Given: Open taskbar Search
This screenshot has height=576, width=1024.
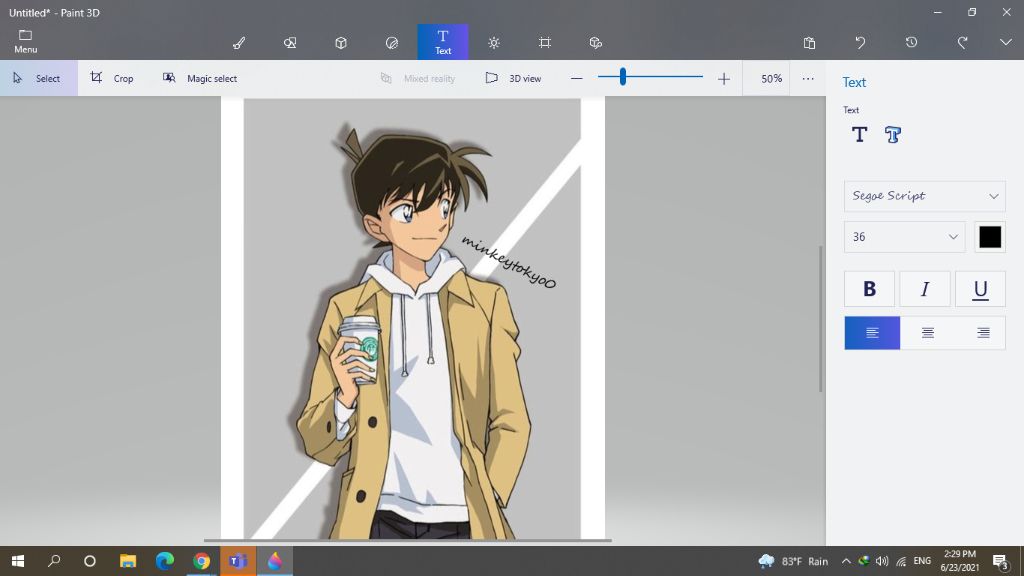Looking at the screenshot, I should click(54, 561).
